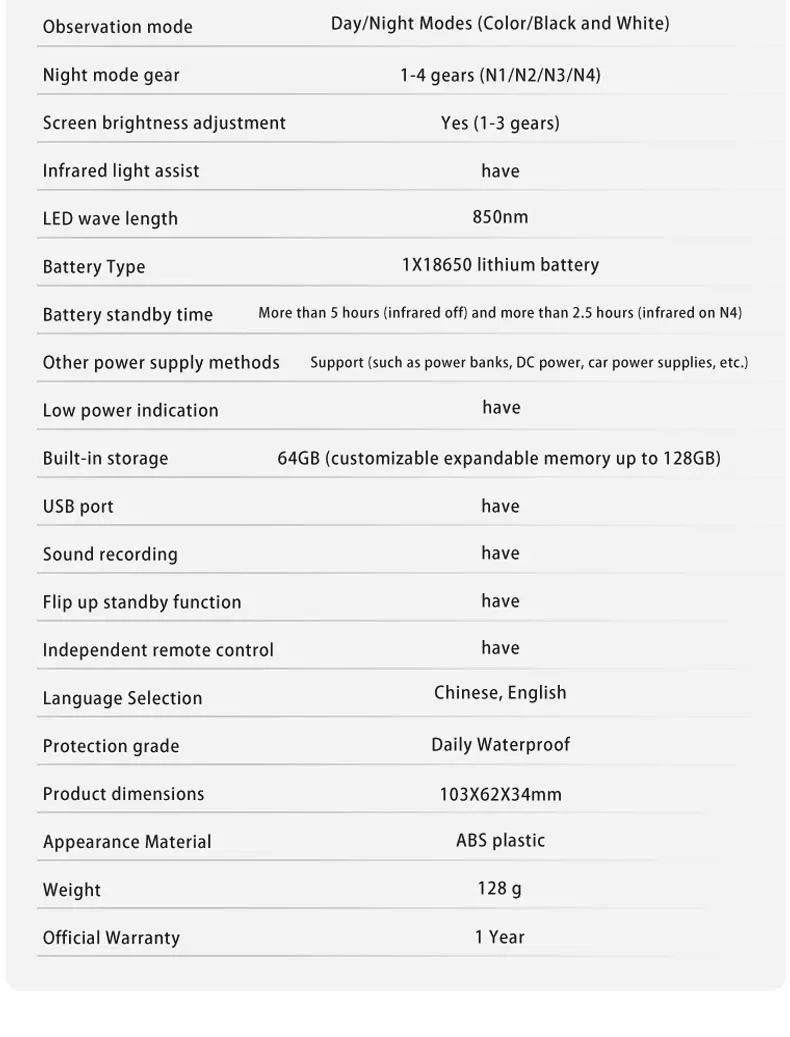Select Screen brightness adjustment label
This screenshot has width=790, height=1037.
coord(164,123)
